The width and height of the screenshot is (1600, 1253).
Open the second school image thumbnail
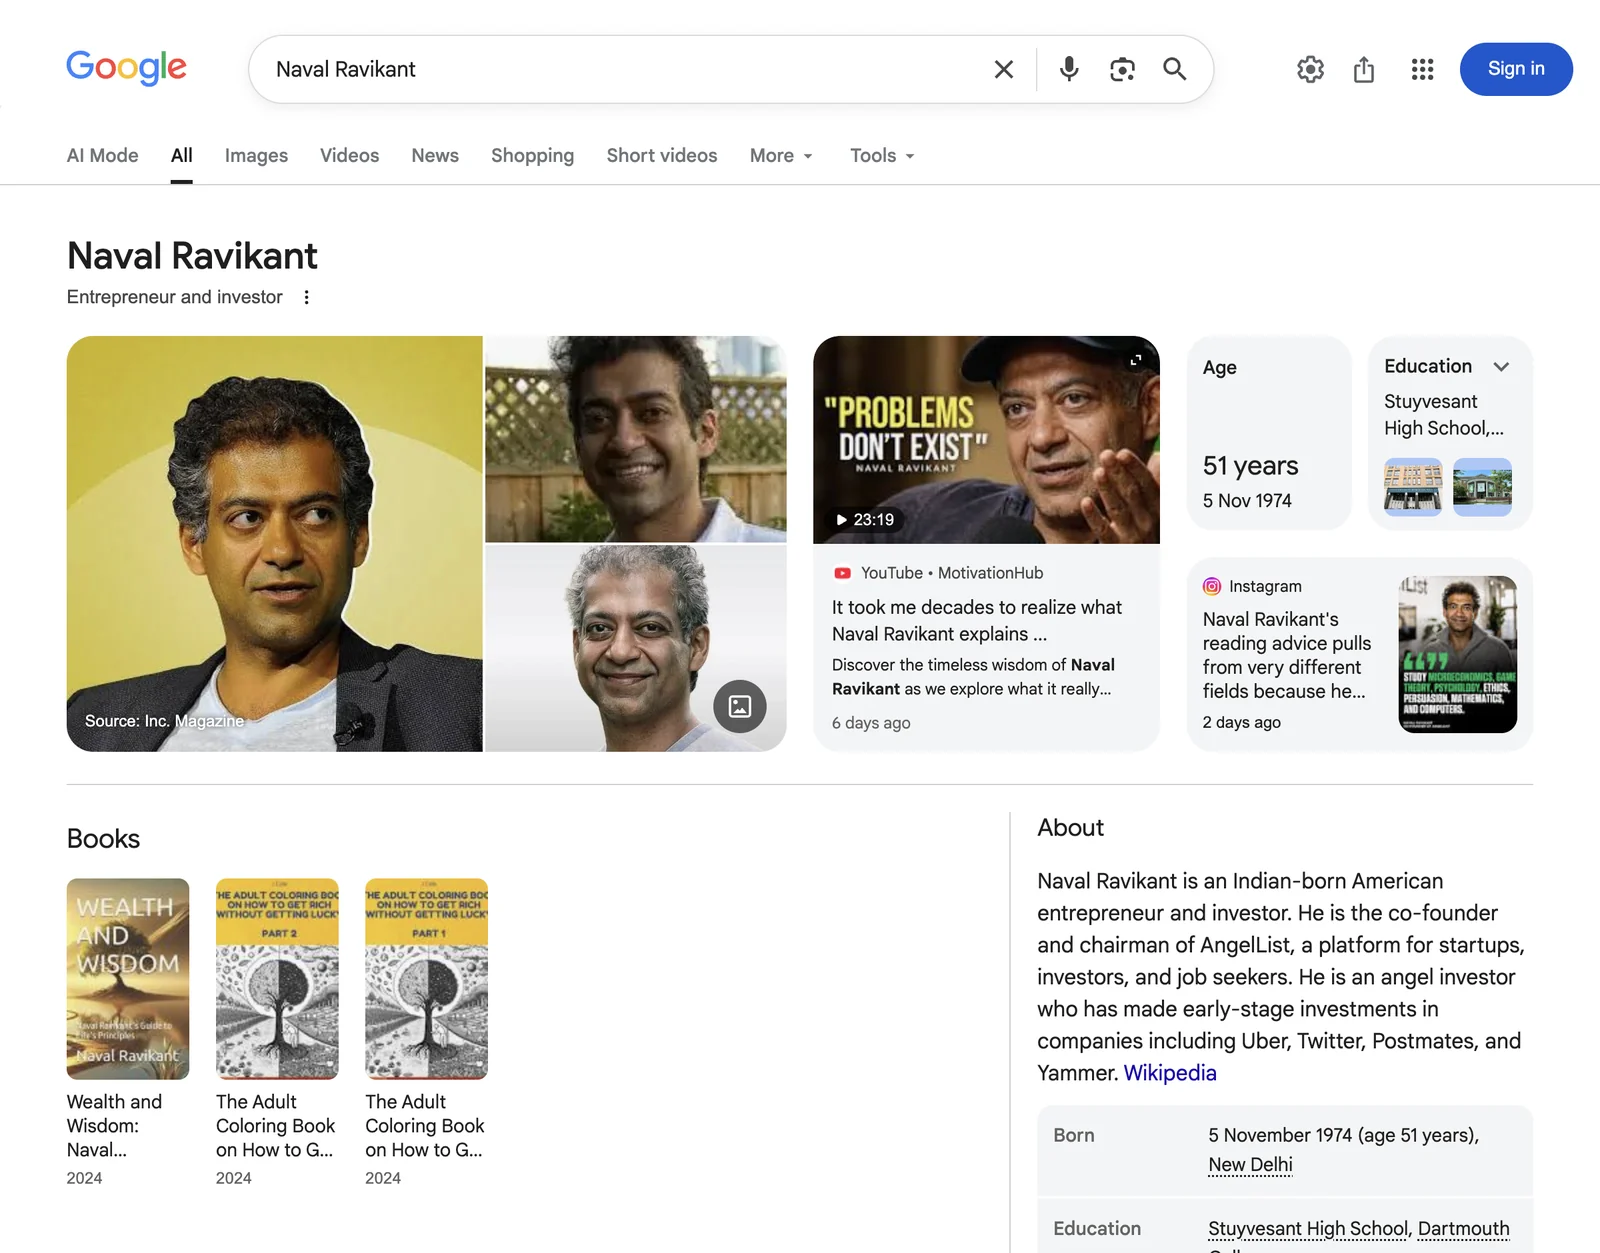[1482, 487]
